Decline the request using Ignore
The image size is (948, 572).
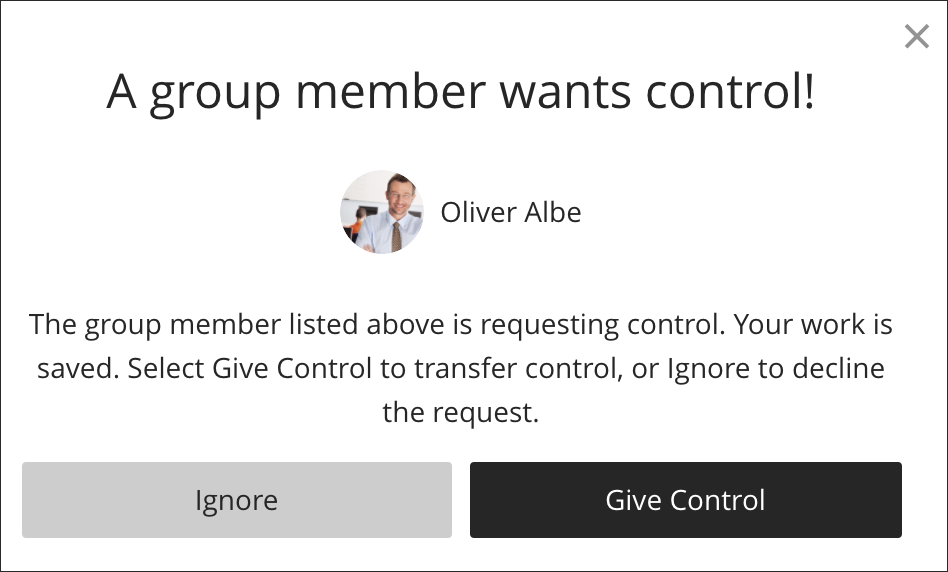tap(236, 500)
